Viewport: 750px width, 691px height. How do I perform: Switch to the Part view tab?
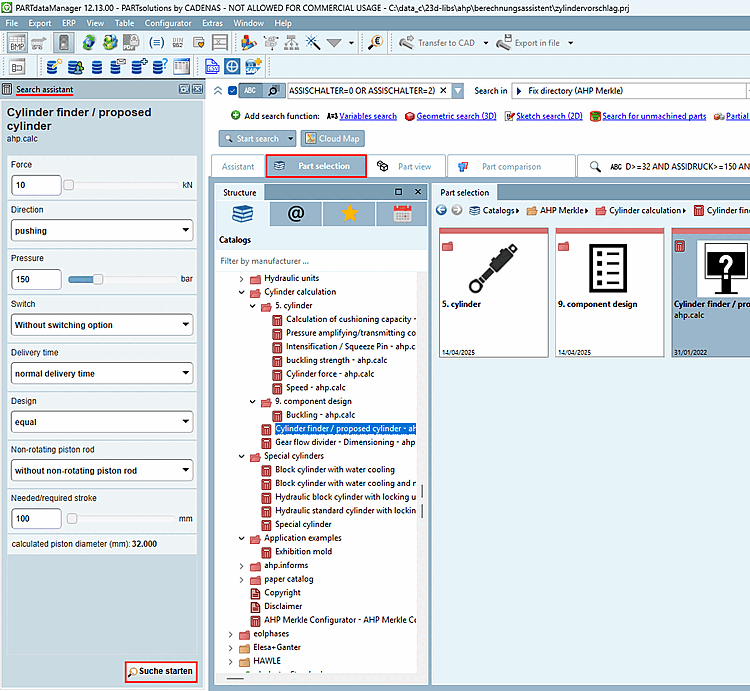407,166
